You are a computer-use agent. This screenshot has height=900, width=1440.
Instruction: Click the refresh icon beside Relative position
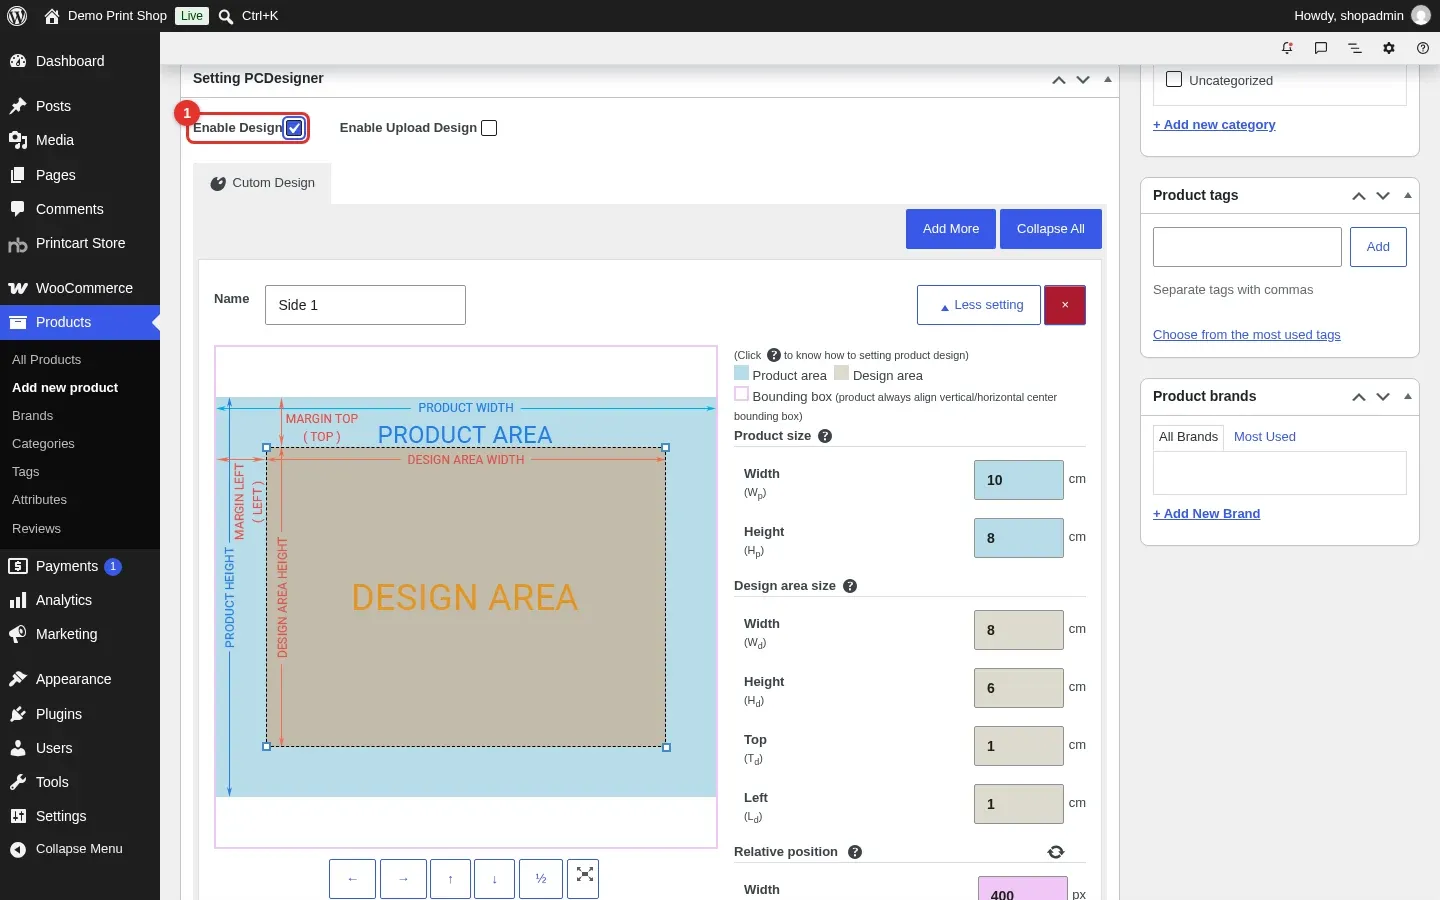pyautogui.click(x=1056, y=852)
